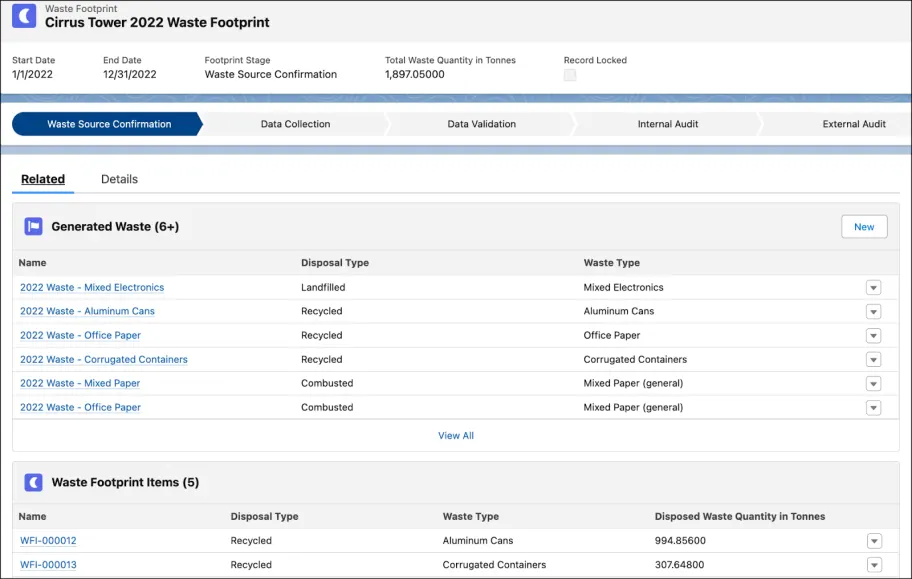912x579 pixels.
Task: Open row menu for Recycled Office Paper waste
Action: (873, 336)
